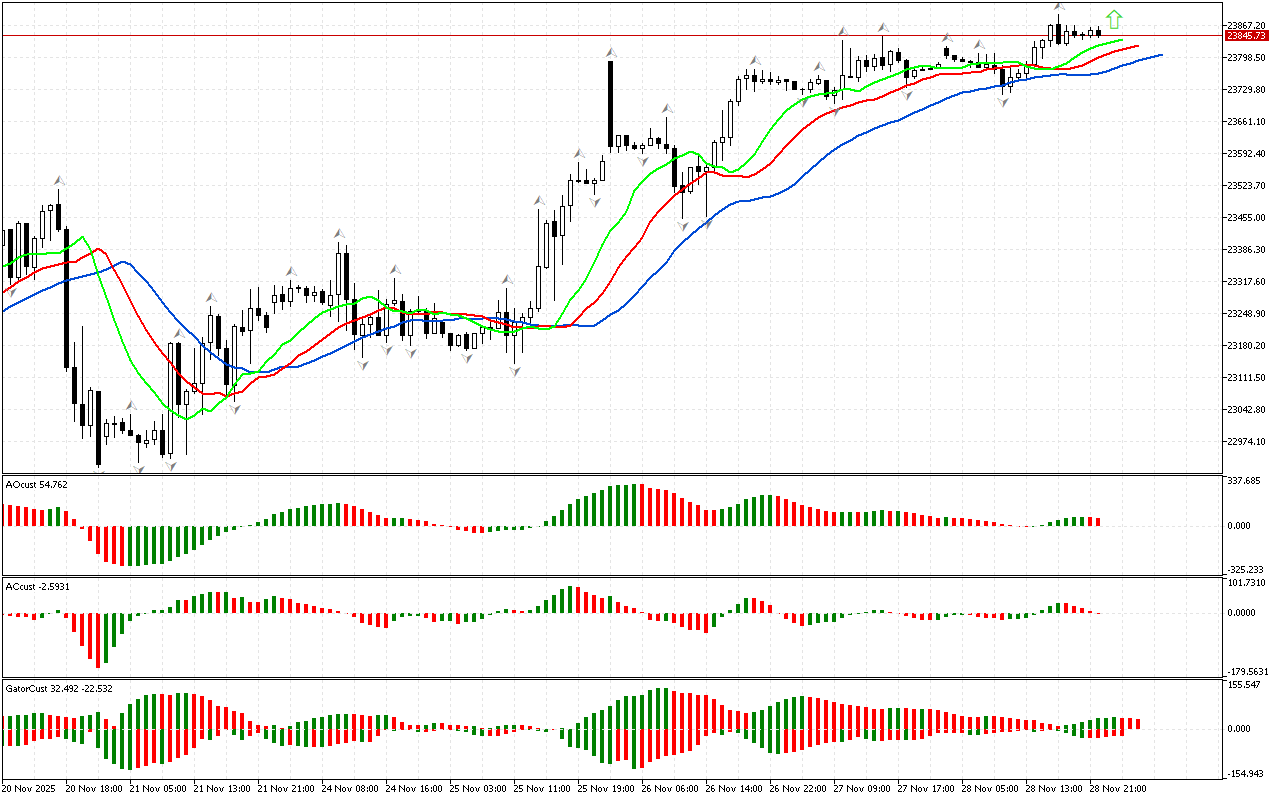Click the green Alligator lips line end
1280x800 pixels.
[x=1122, y=42]
